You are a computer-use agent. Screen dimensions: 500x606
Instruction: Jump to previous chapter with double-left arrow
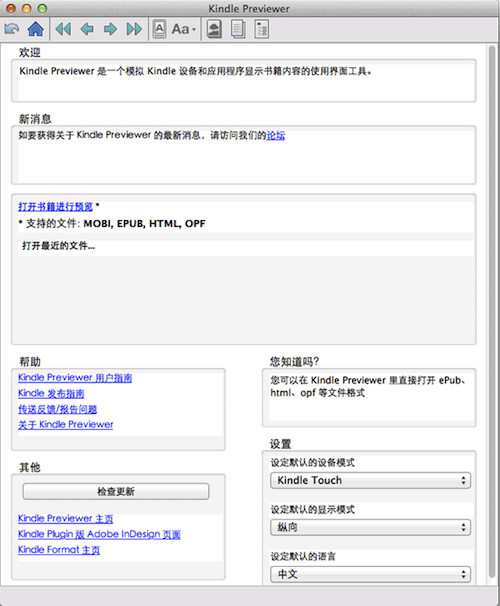(63, 29)
